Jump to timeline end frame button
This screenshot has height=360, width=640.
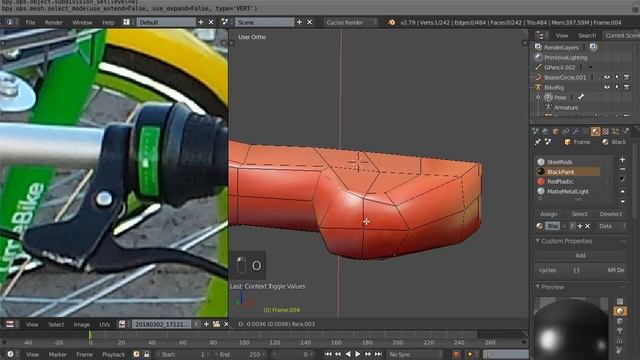(378, 354)
